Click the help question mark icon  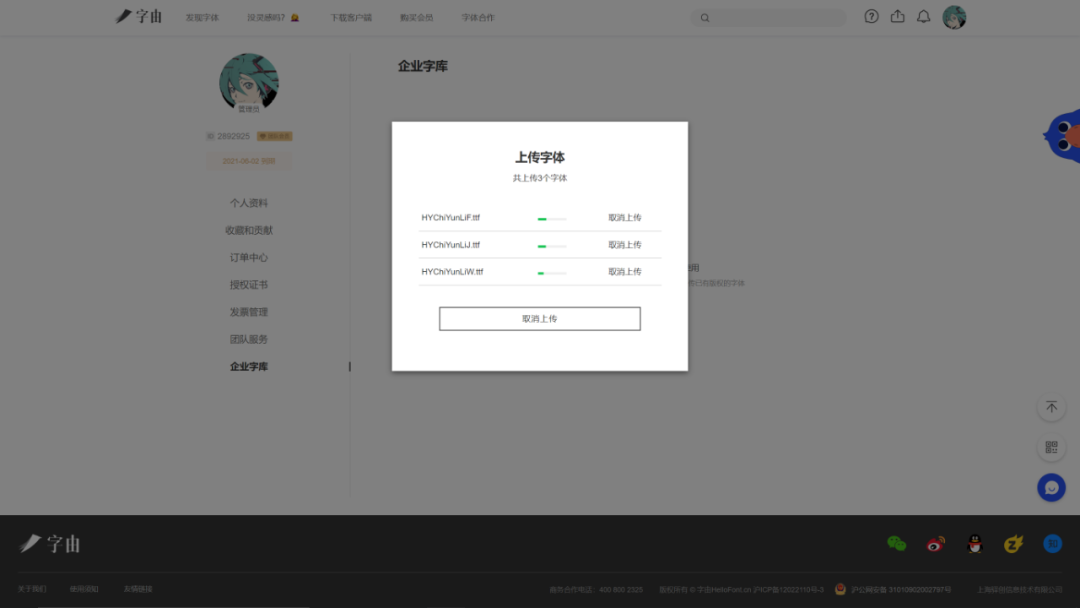pos(871,17)
